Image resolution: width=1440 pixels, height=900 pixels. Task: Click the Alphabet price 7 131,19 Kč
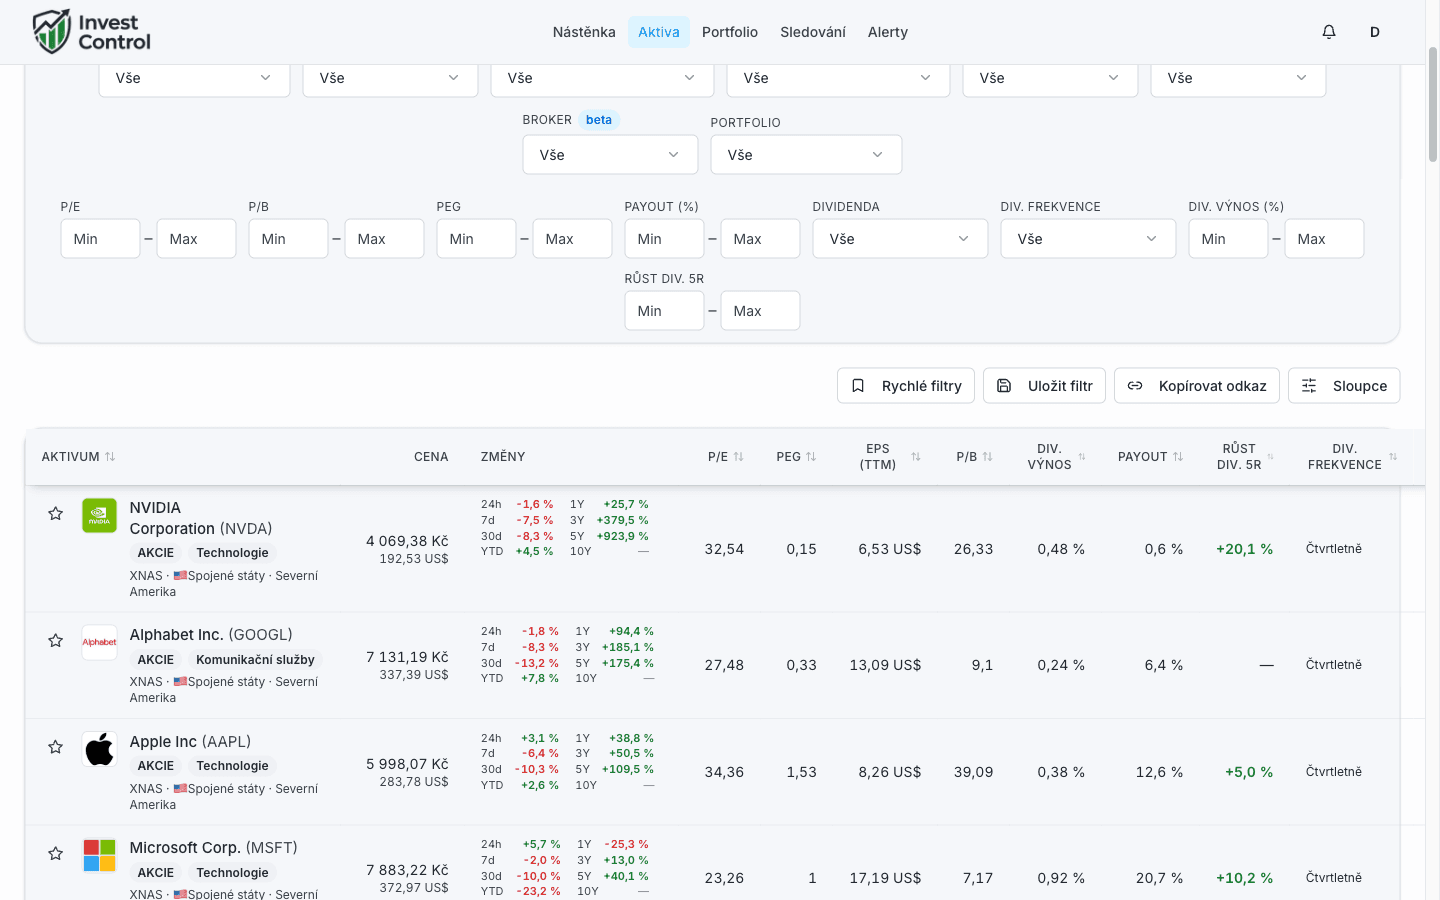(407, 657)
